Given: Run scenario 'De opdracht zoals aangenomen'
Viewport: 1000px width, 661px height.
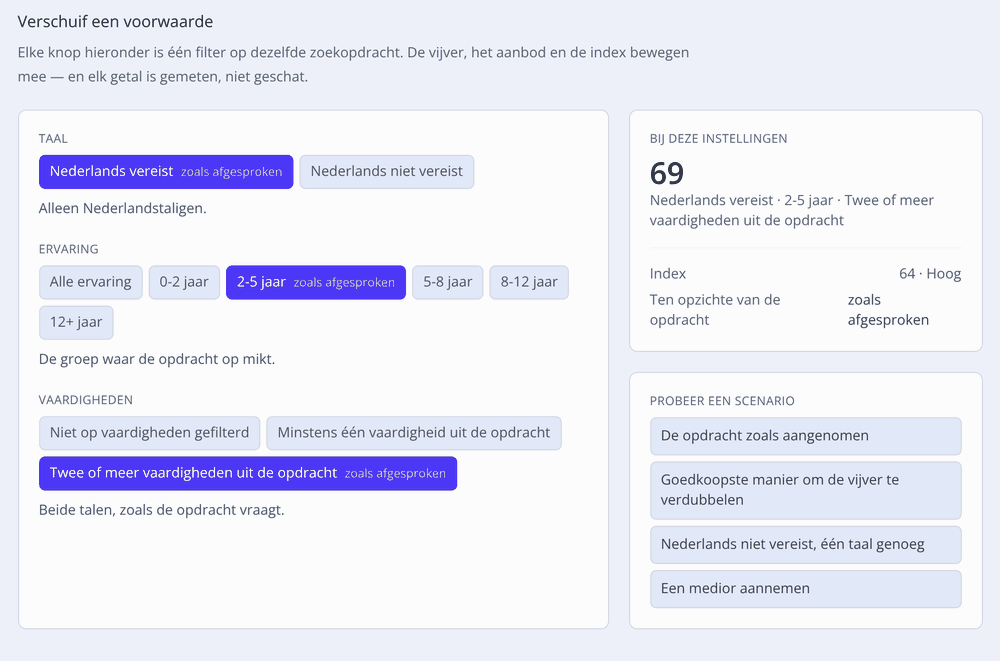Looking at the screenshot, I should [805, 436].
